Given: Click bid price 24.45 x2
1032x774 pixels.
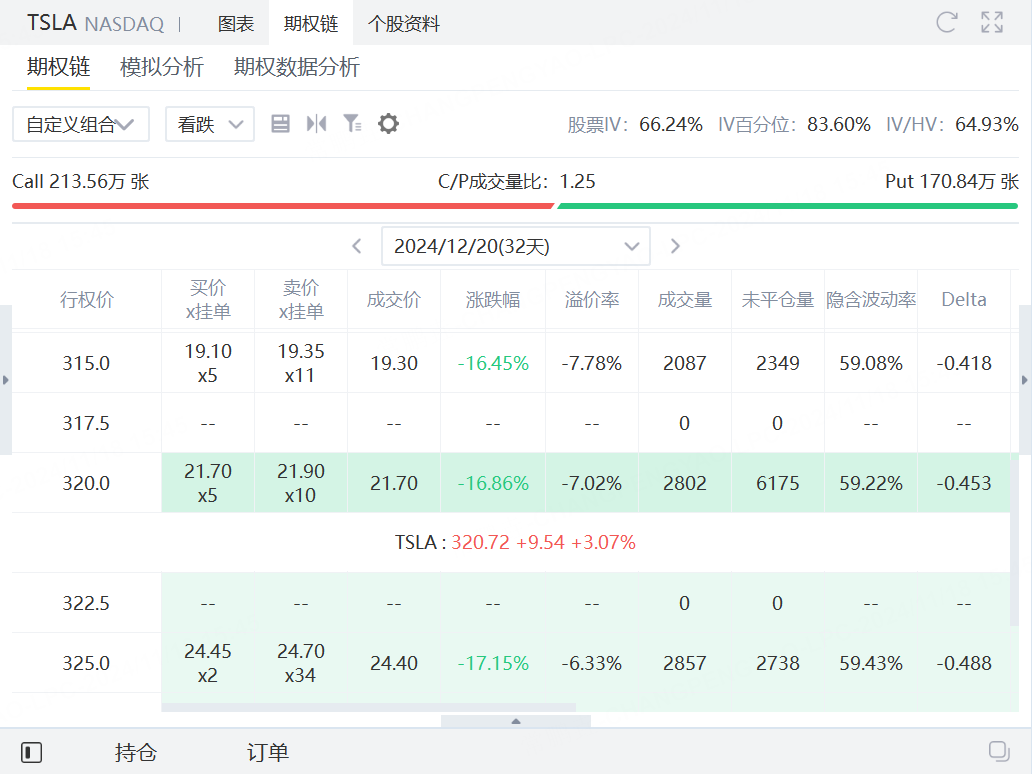Looking at the screenshot, I should click(208, 663).
